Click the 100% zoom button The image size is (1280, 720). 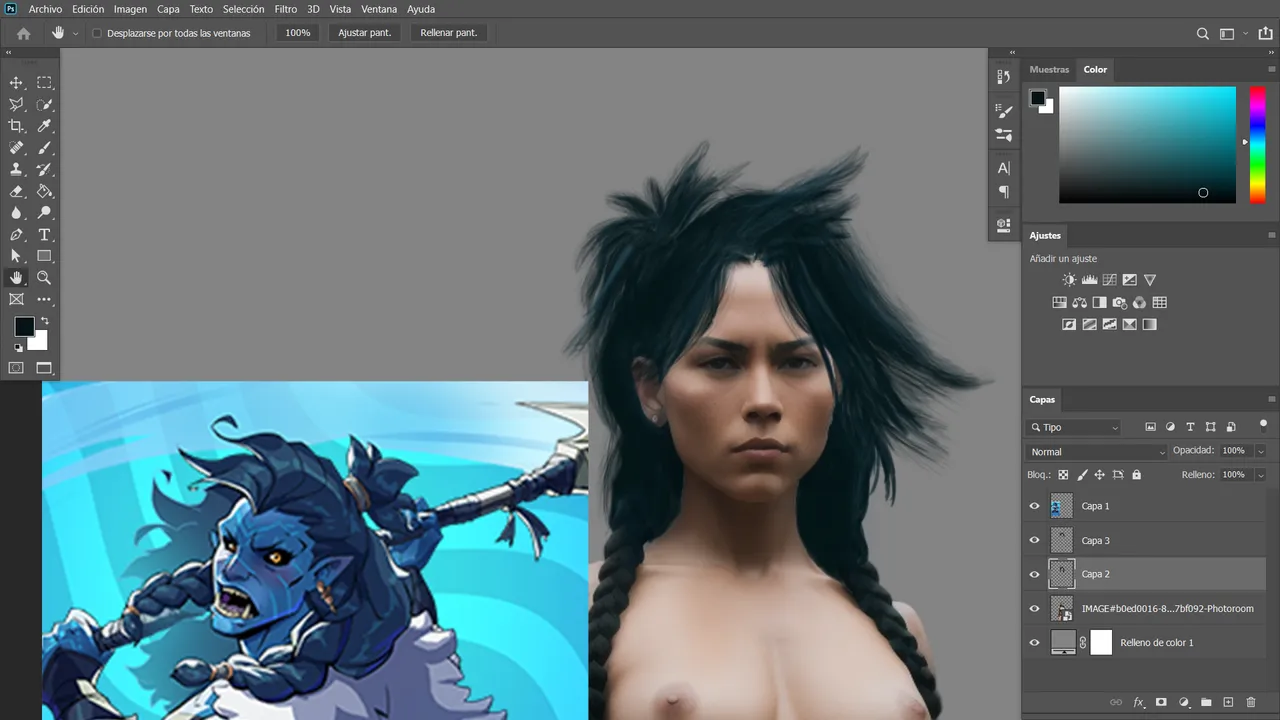(x=298, y=33)
